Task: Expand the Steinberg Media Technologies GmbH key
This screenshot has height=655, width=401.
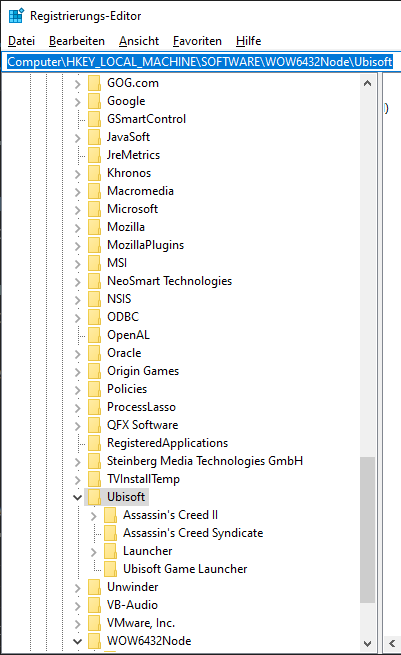Action: coord(78,462)
